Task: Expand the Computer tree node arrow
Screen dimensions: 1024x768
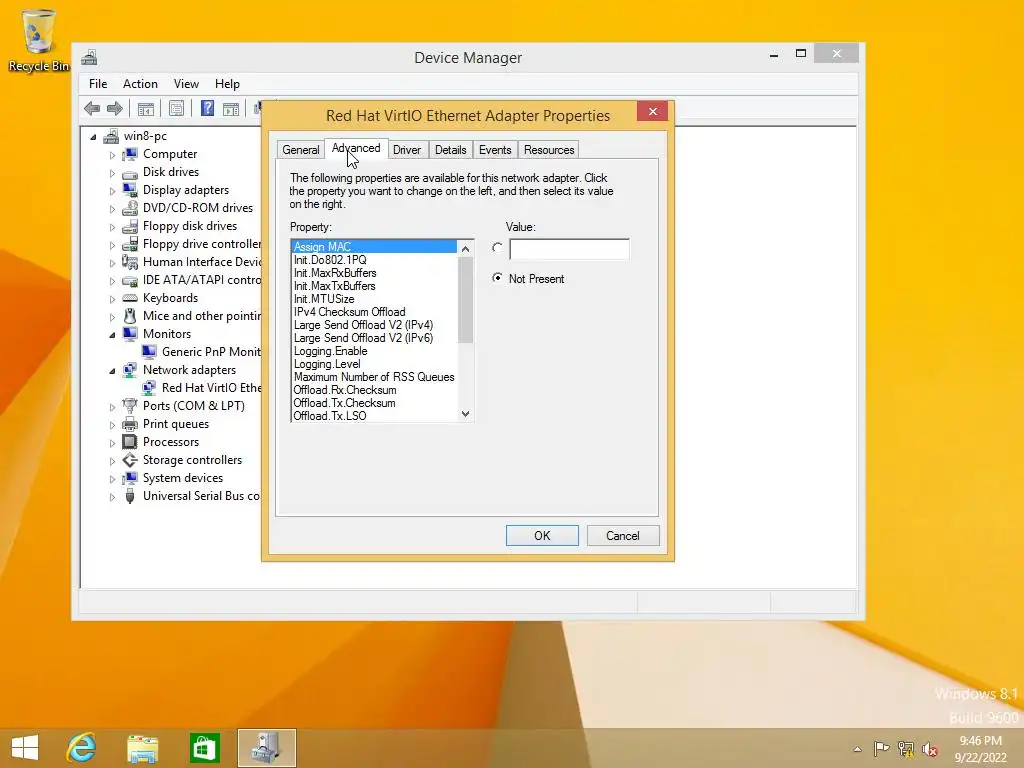Action: (x=112, y=155)
